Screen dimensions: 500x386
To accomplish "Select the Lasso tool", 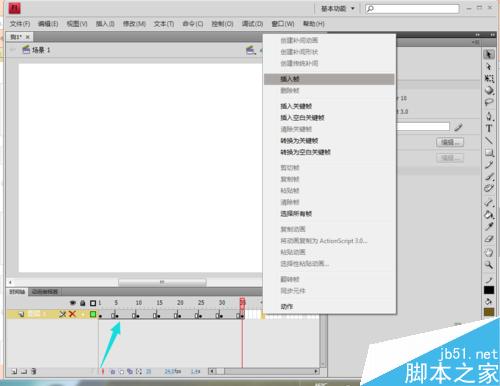I will pos(489,102).
